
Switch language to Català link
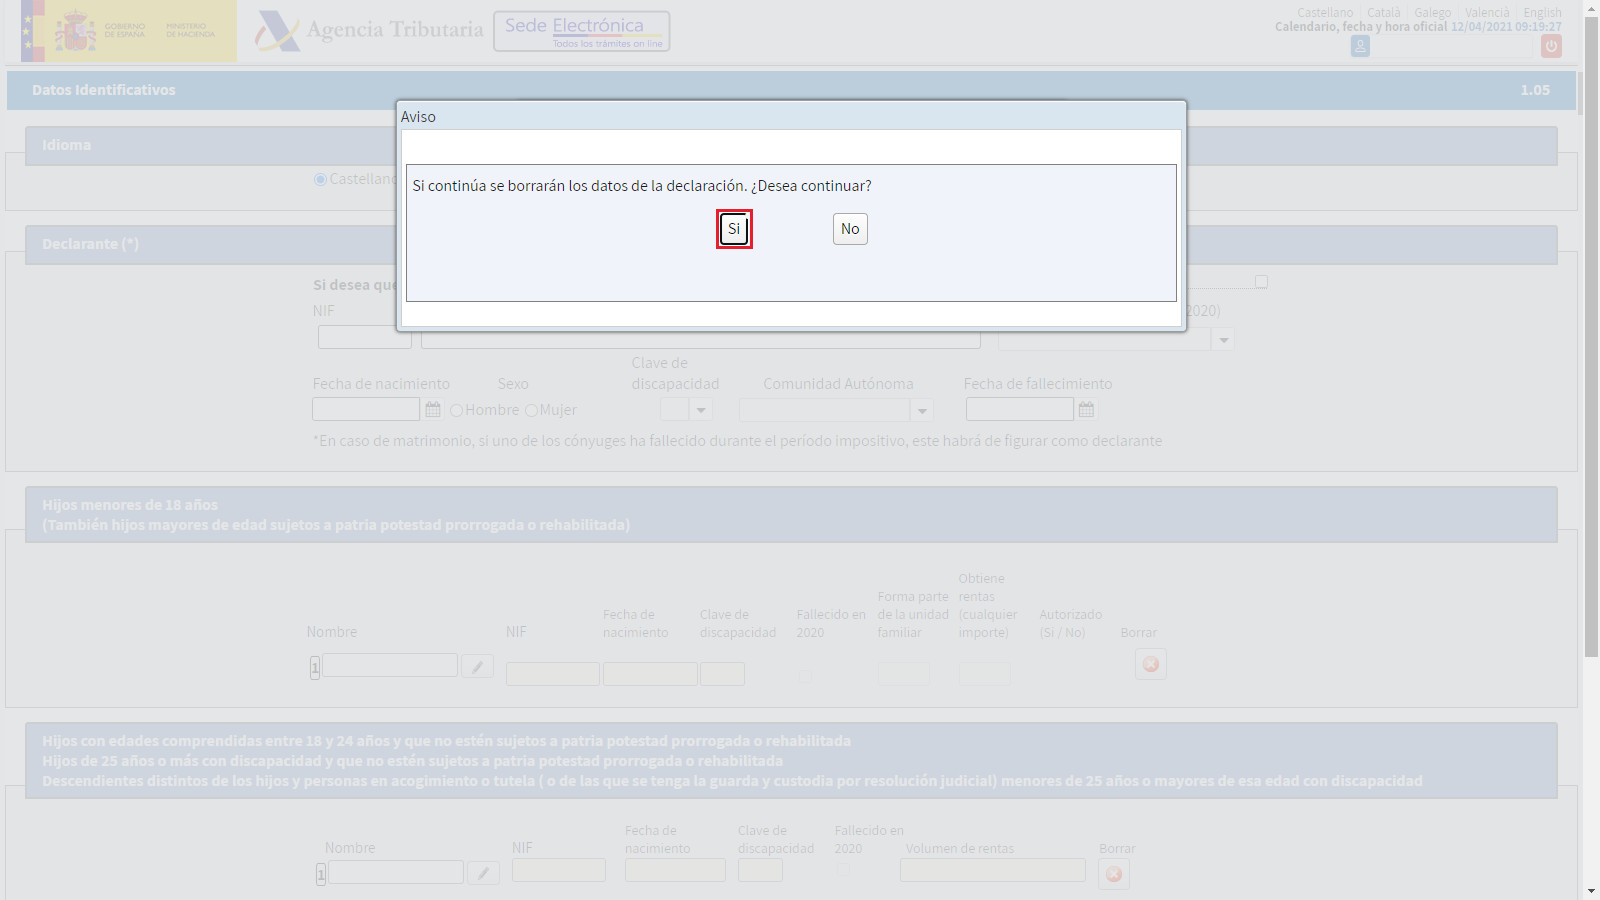[x=1384, y=13]
